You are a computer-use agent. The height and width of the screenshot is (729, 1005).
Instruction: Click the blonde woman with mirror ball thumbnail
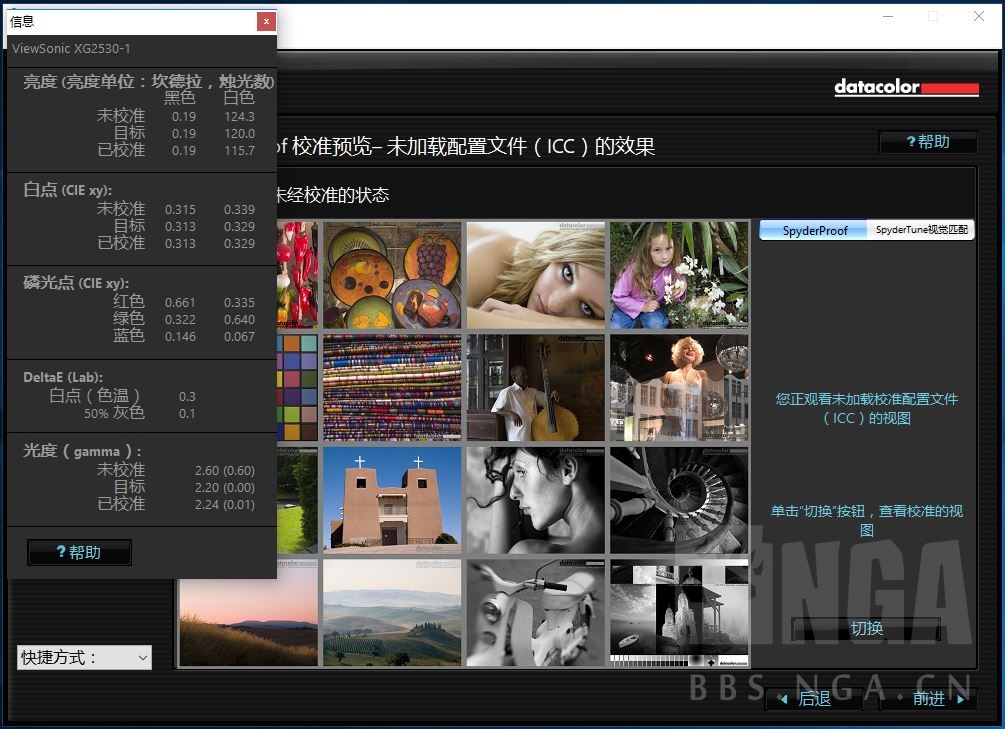click(x=678, y=388)
